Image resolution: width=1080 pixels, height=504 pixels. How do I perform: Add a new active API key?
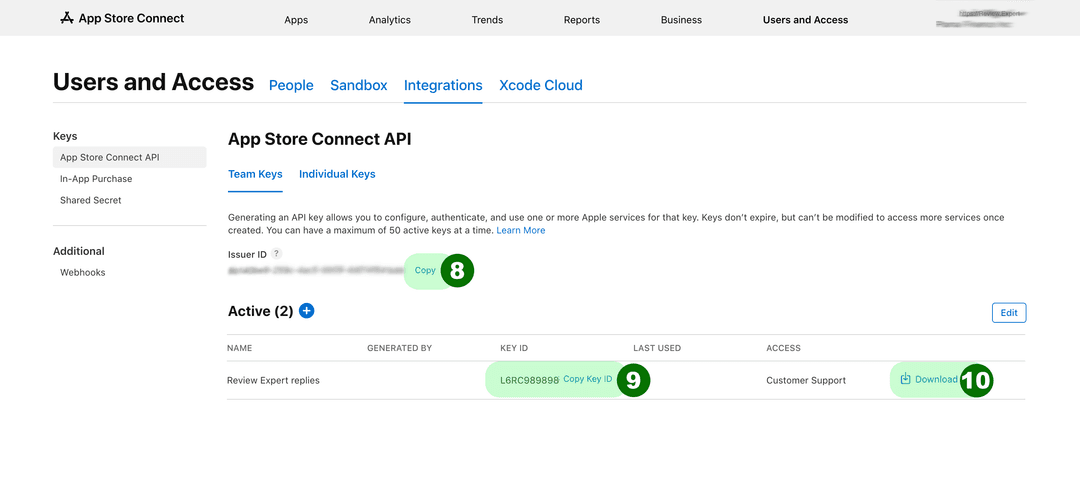307,311
